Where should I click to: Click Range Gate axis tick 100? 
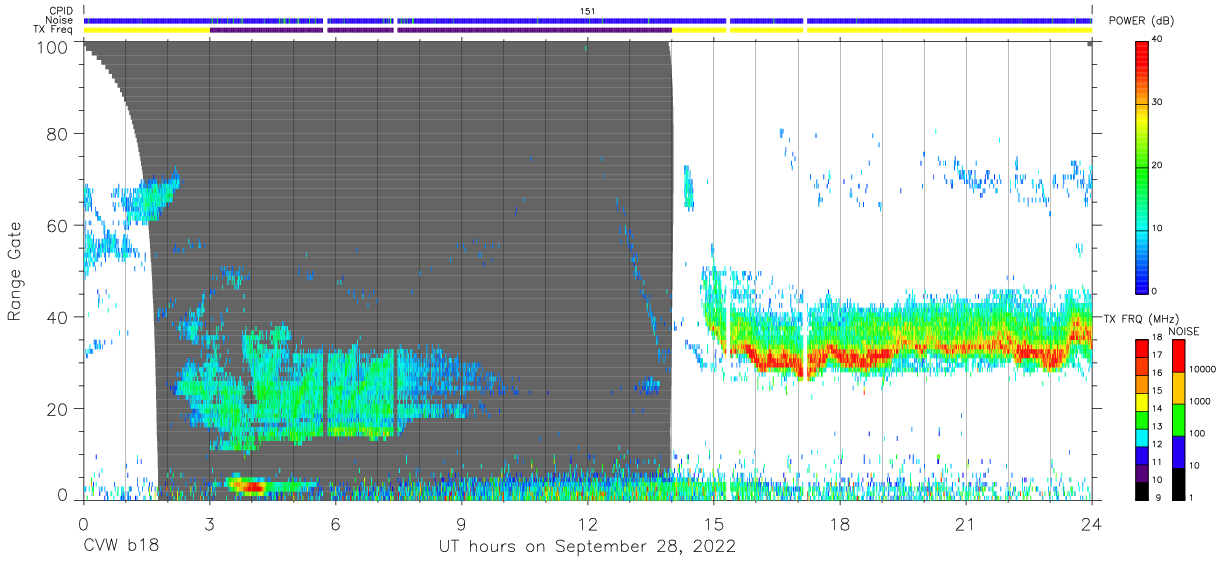(52, 47)
